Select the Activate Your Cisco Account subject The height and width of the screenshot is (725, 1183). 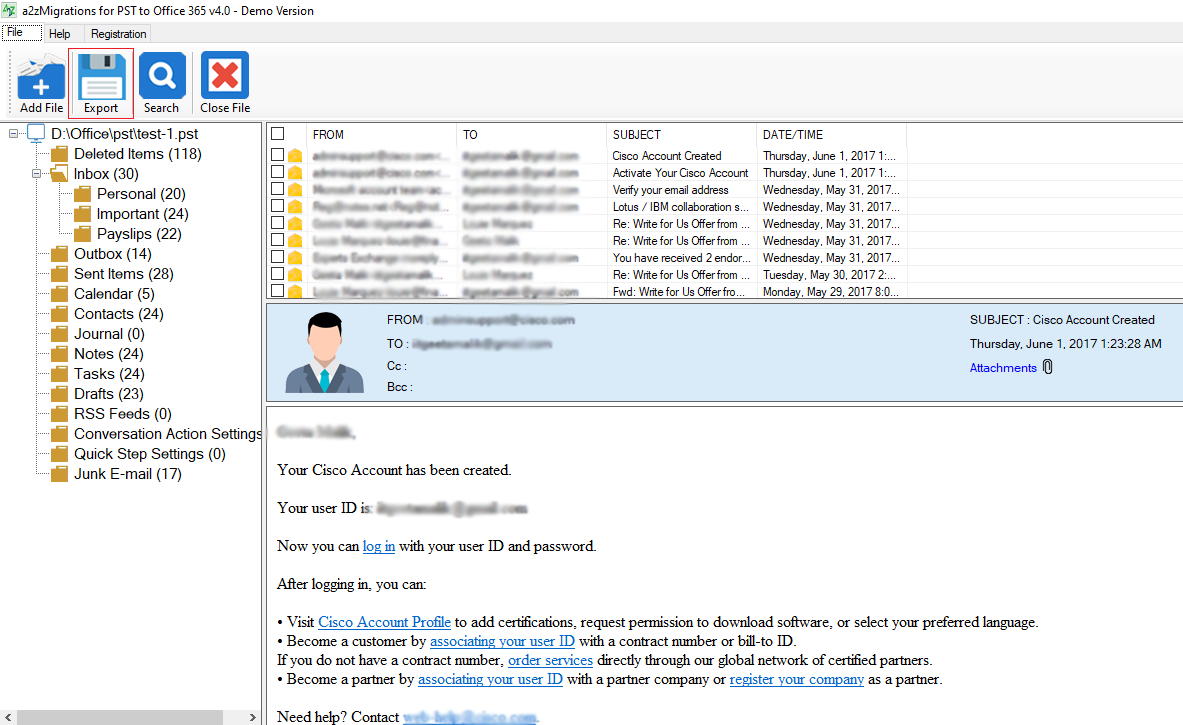(x=681, y=173)
